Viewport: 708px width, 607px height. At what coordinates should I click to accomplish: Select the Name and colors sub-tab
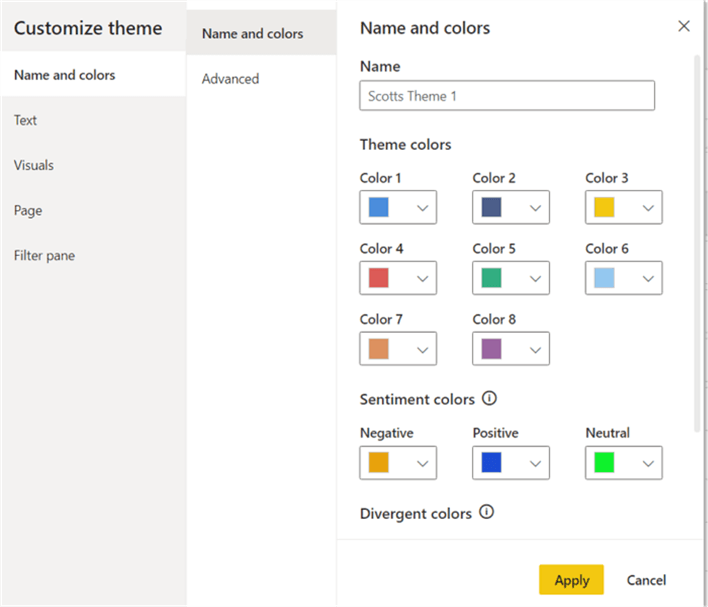tap(261, 33)
